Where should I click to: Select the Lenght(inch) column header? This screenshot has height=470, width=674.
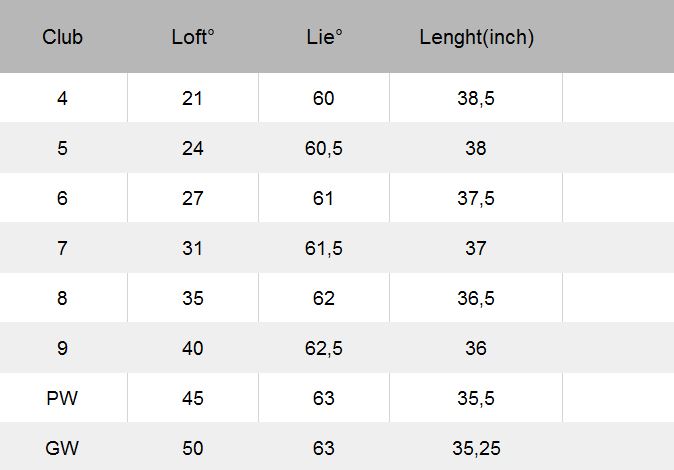point(476,38)
